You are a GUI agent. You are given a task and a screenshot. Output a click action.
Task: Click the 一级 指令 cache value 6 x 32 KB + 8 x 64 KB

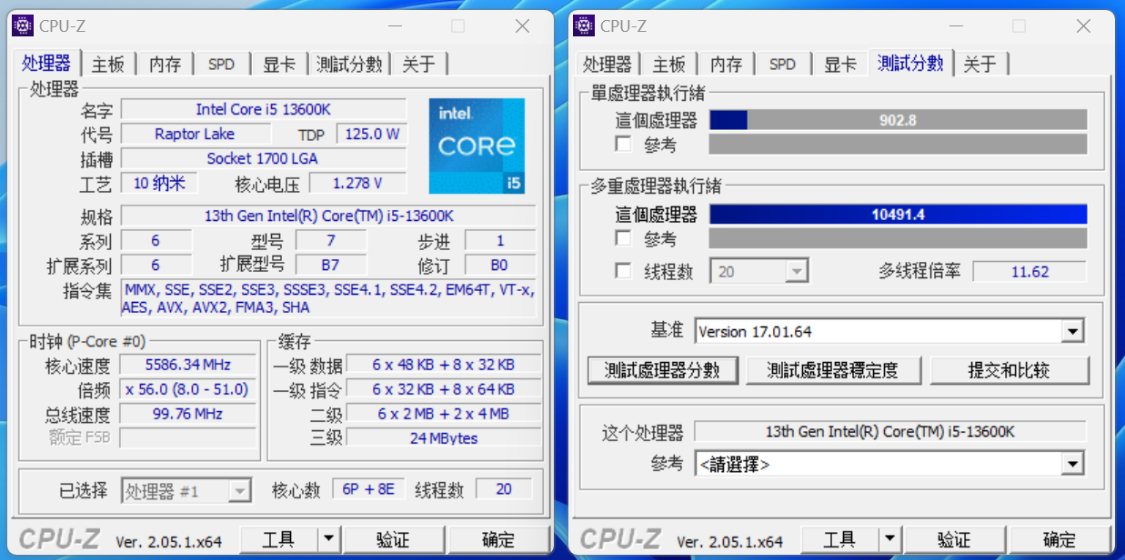(443, 389)
